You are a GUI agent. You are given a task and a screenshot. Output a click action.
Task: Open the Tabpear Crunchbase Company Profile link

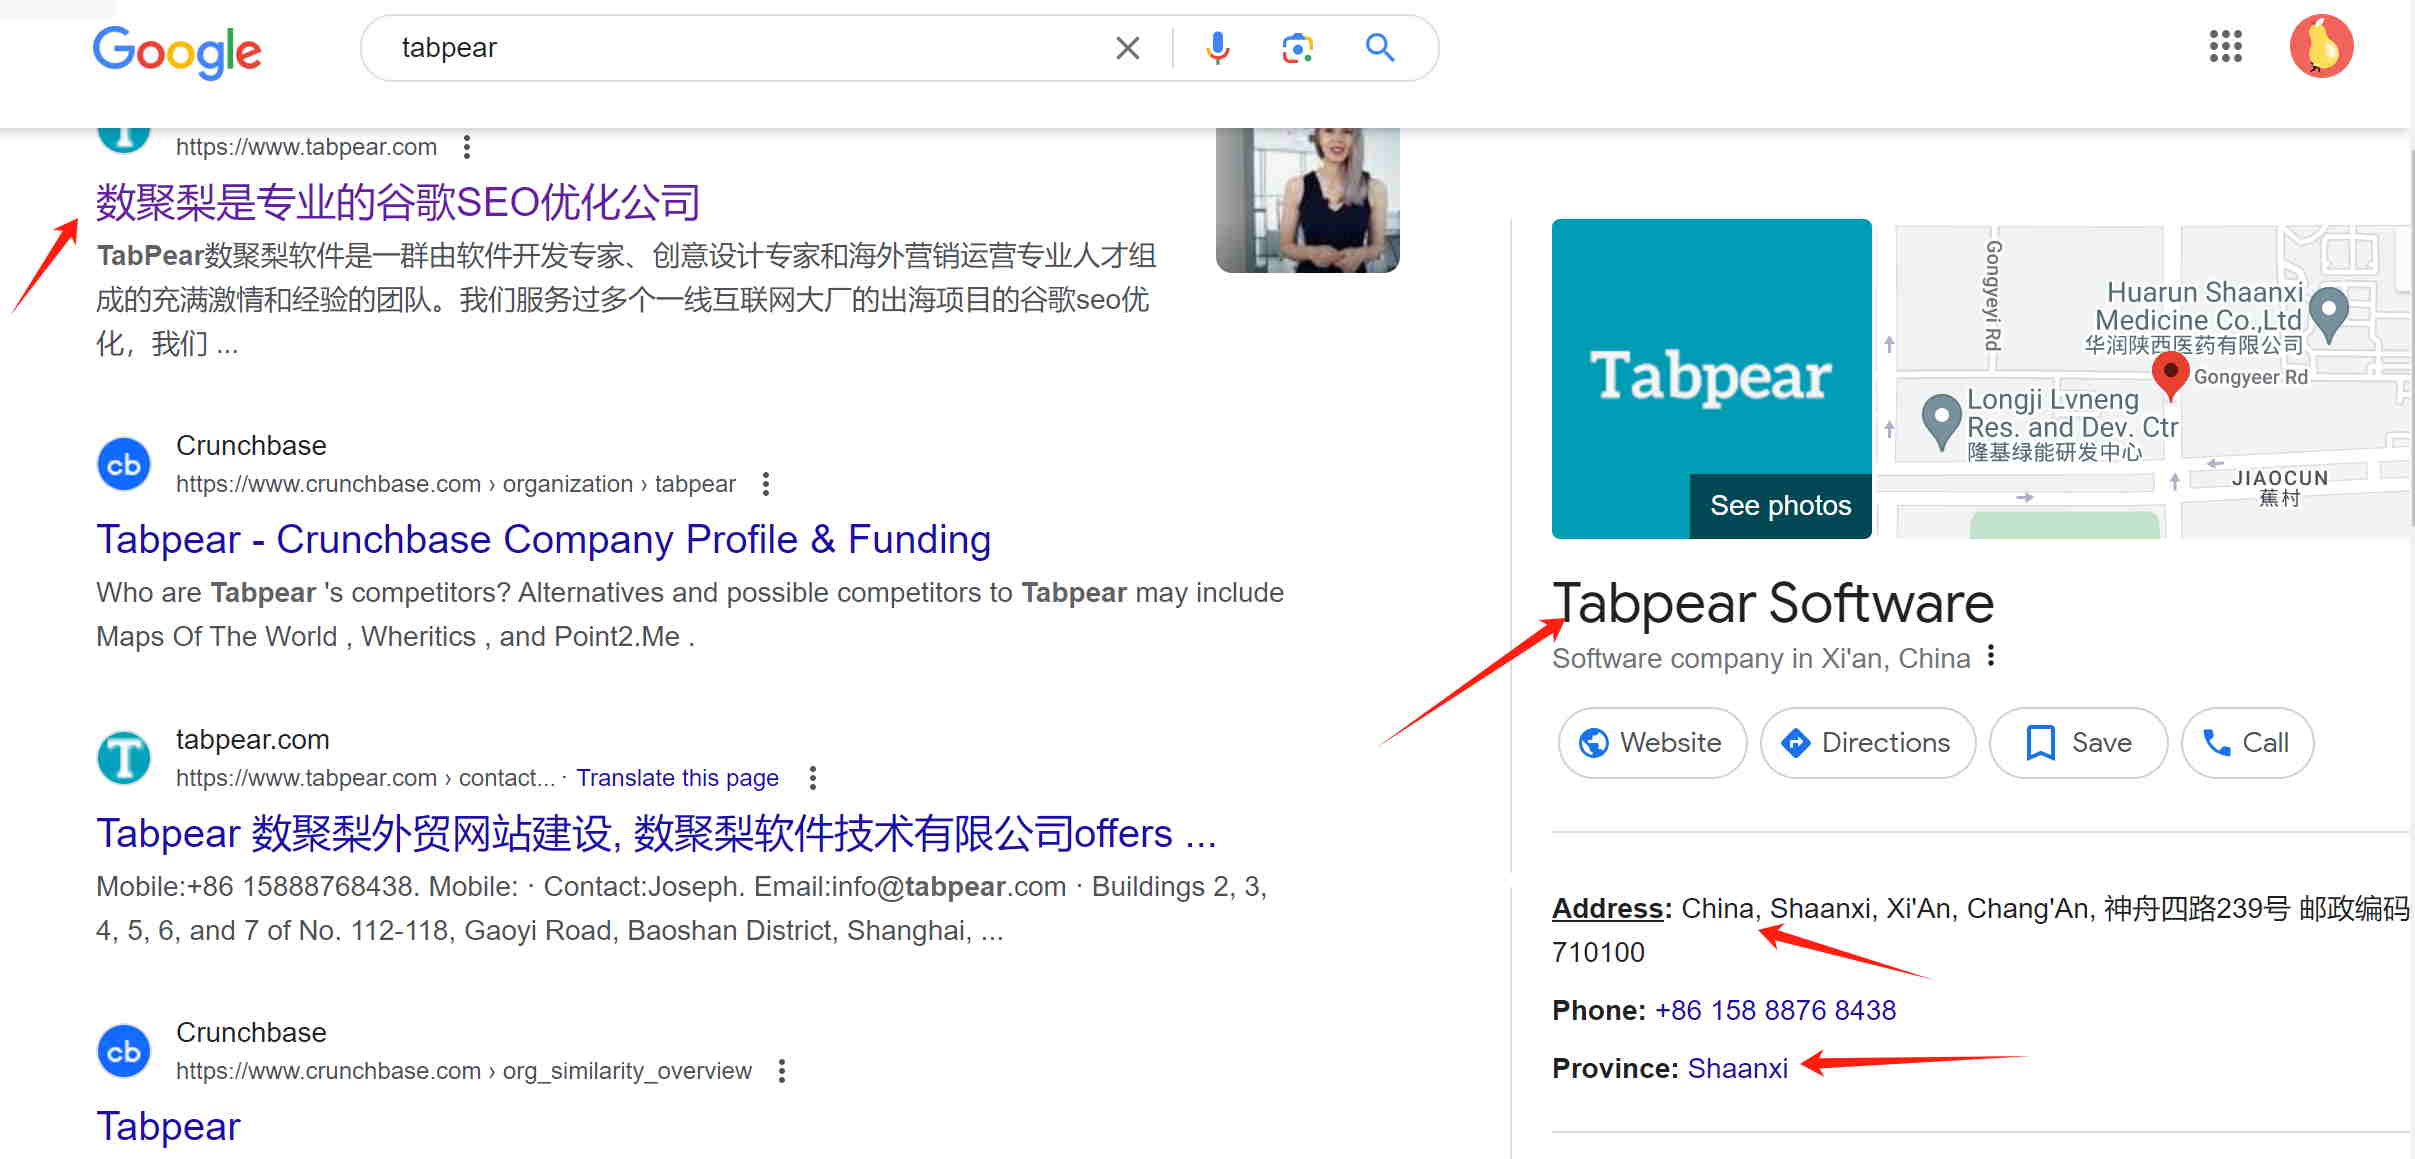[x=543, y=539]
